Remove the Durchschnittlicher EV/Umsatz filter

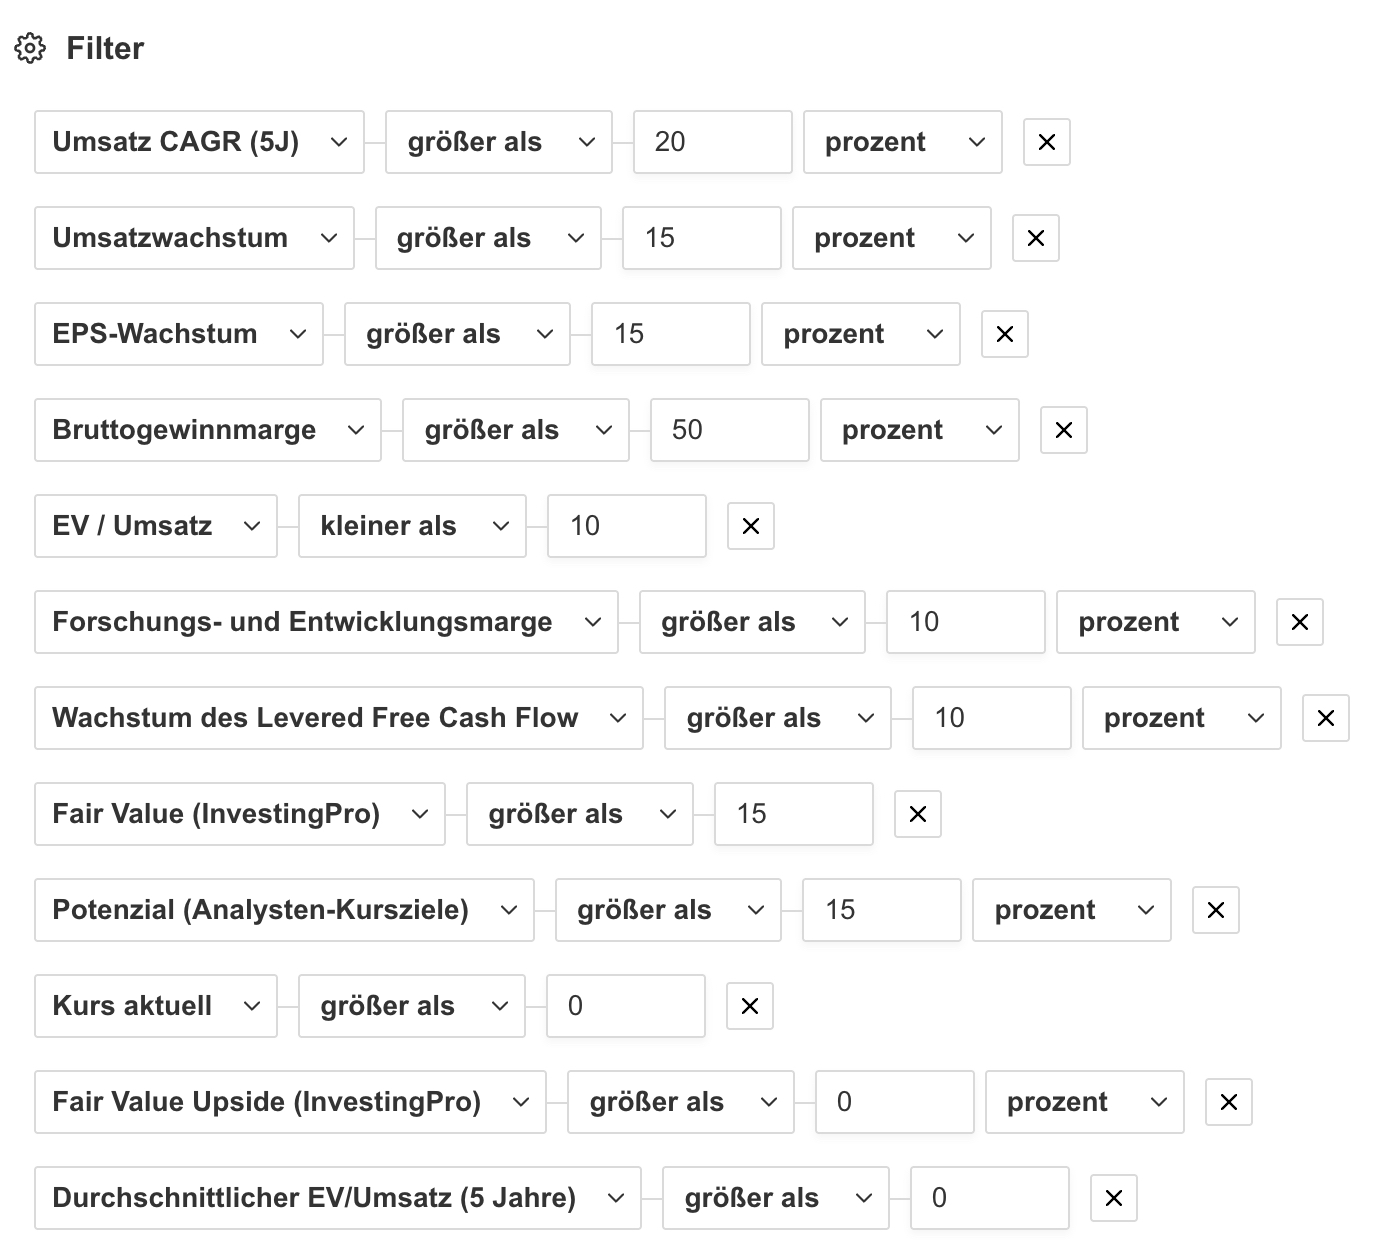coord(1114,1198)
